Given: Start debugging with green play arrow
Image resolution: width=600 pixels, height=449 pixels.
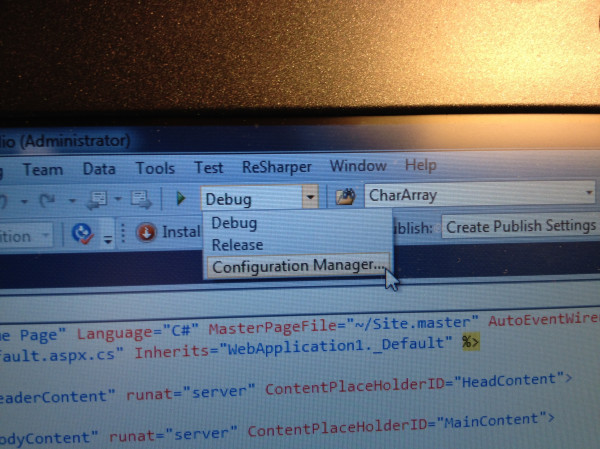Looking at the screenshot, I should click(x=180, y=198).
